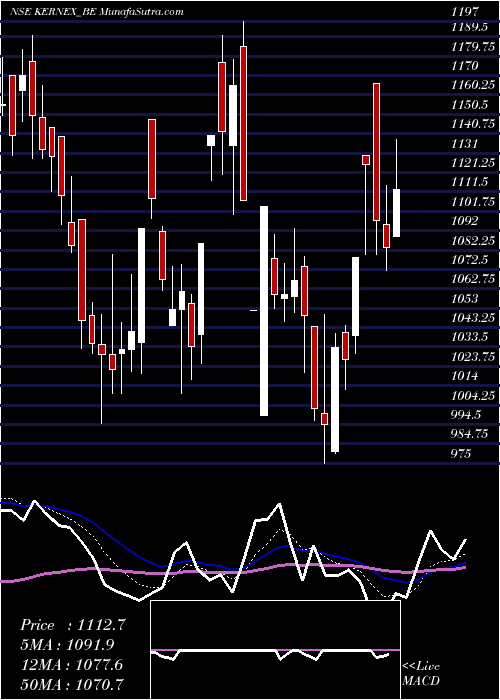Click the 1004.25 price axis label
Viewport: 500px width, 700px height.
pos(473,396)
